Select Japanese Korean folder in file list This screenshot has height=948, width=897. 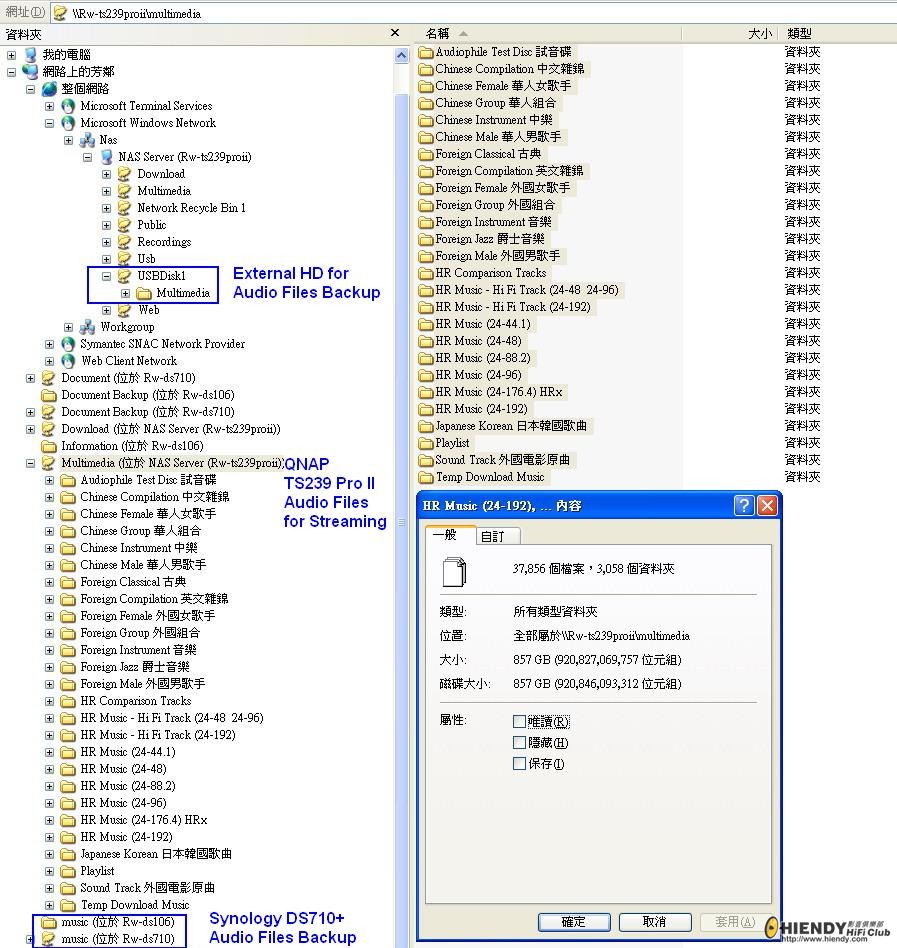coord(511,426)
